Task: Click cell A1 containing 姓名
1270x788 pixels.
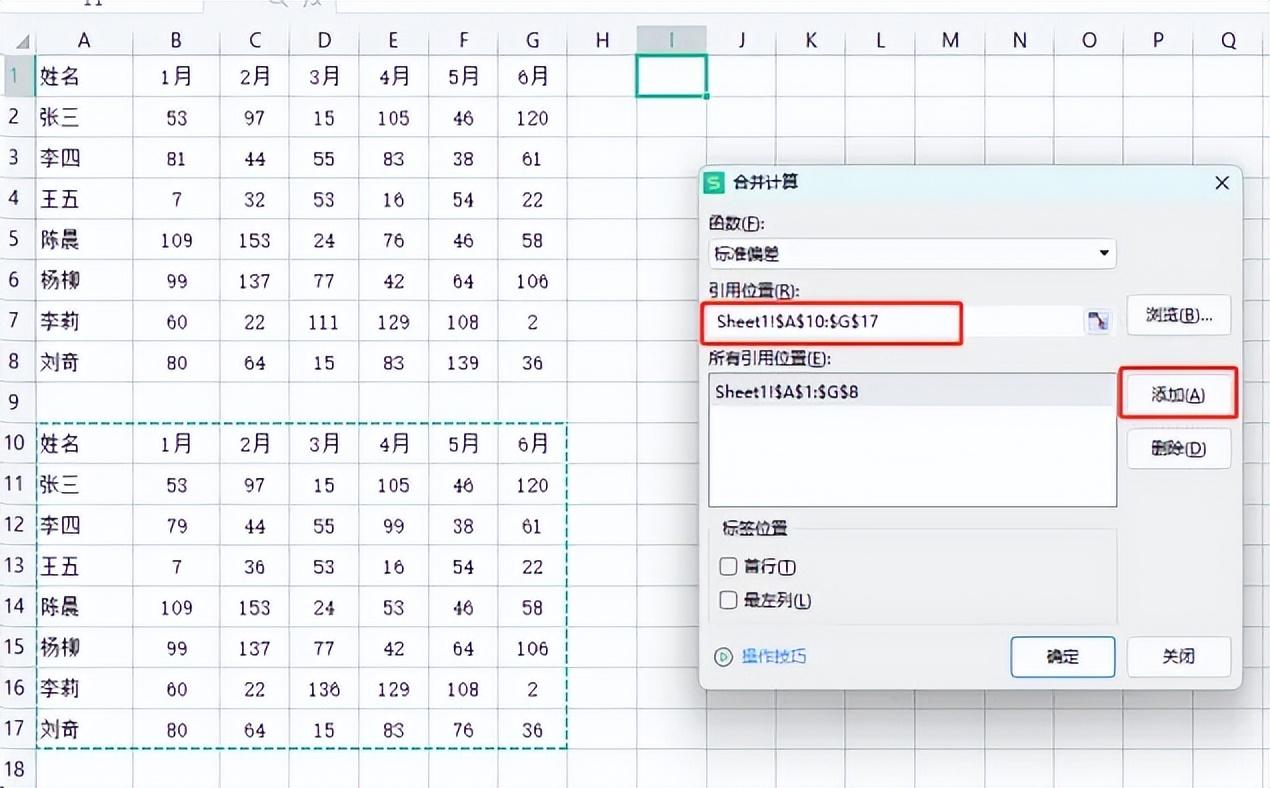Action: click(84, 76)
